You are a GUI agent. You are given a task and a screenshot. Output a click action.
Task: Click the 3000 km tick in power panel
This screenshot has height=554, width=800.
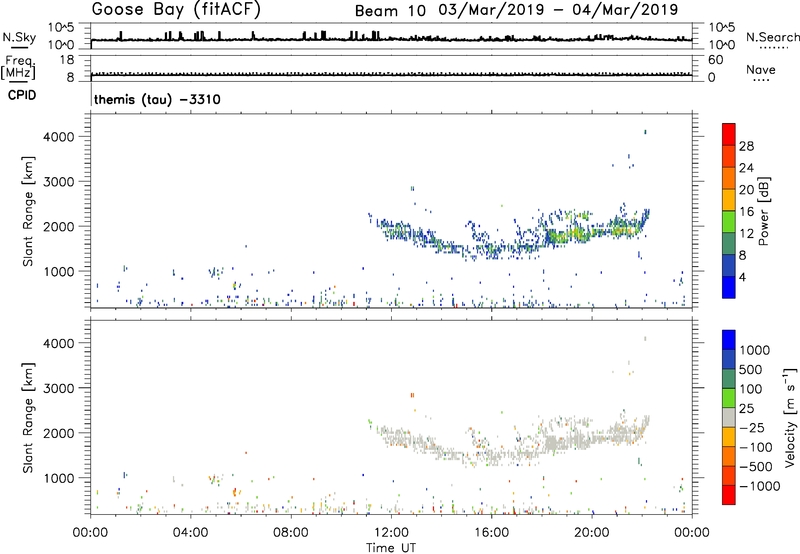[x=59, y=182]
